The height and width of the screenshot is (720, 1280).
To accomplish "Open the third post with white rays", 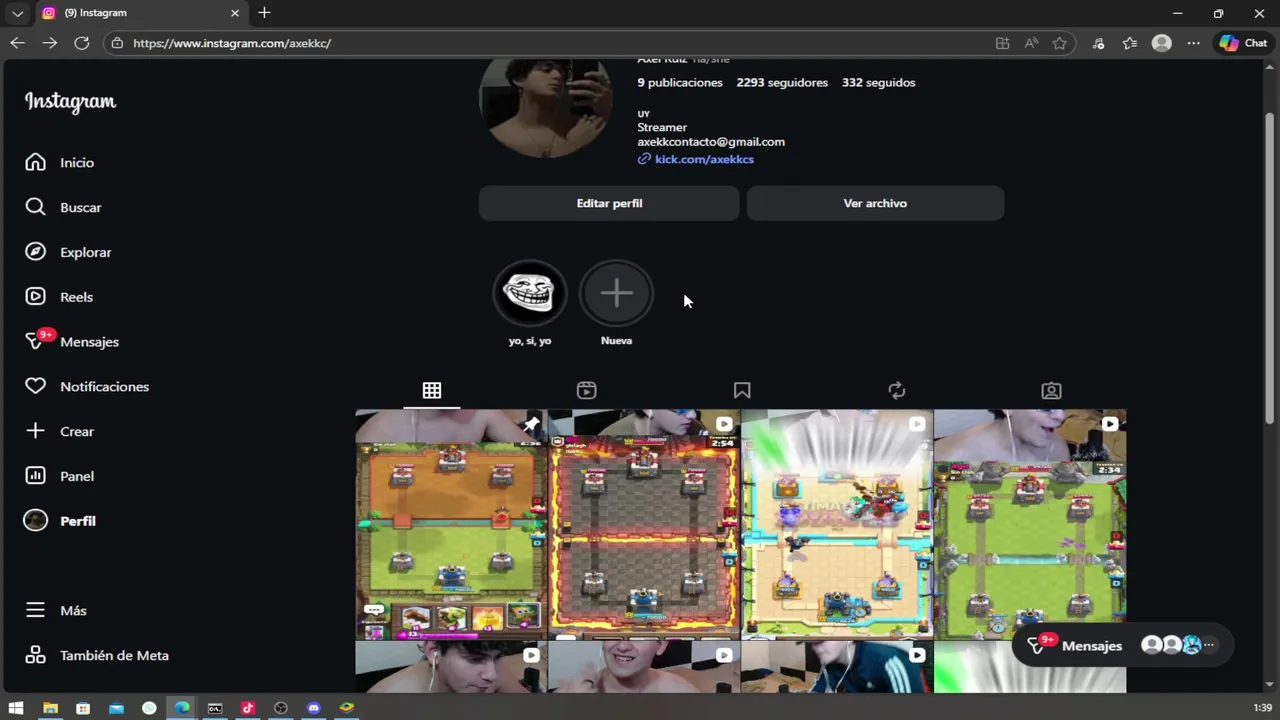I will 837,524.
